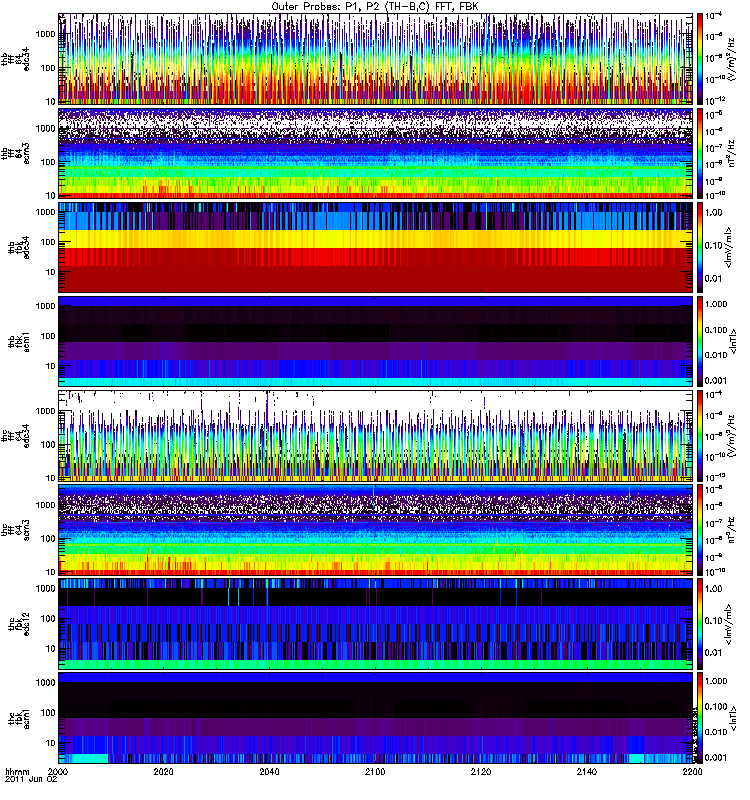Select the thb scm3 FFT spectrogram panel
This screenshot has width=750, height=800.
(376, 152)
